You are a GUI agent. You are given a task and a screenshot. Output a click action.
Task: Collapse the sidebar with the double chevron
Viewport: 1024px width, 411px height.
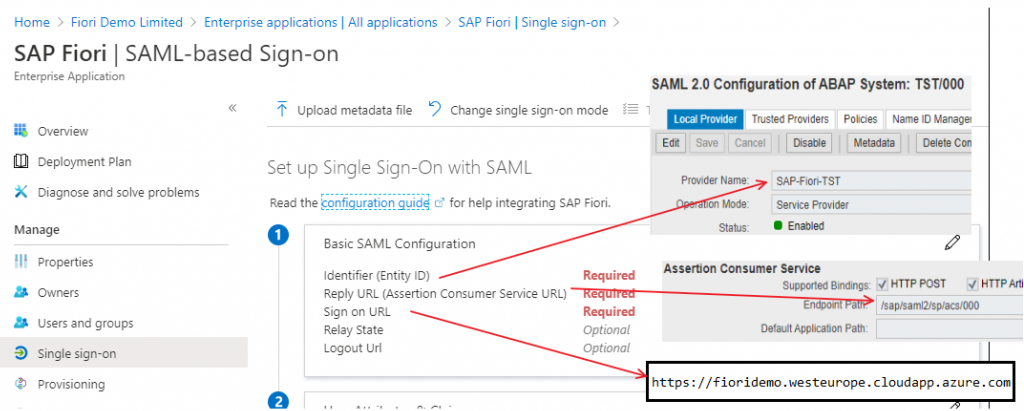pos(232,108)
